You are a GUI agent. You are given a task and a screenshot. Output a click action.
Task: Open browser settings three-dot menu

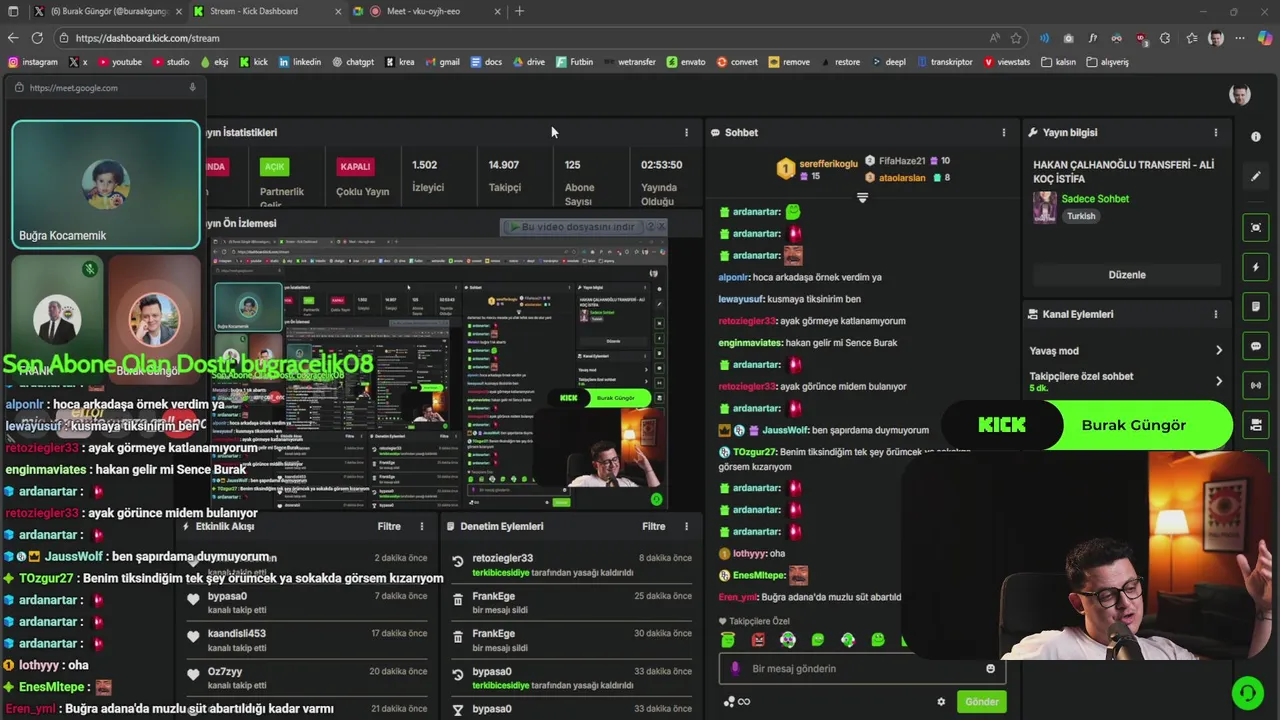(1240, 38)
